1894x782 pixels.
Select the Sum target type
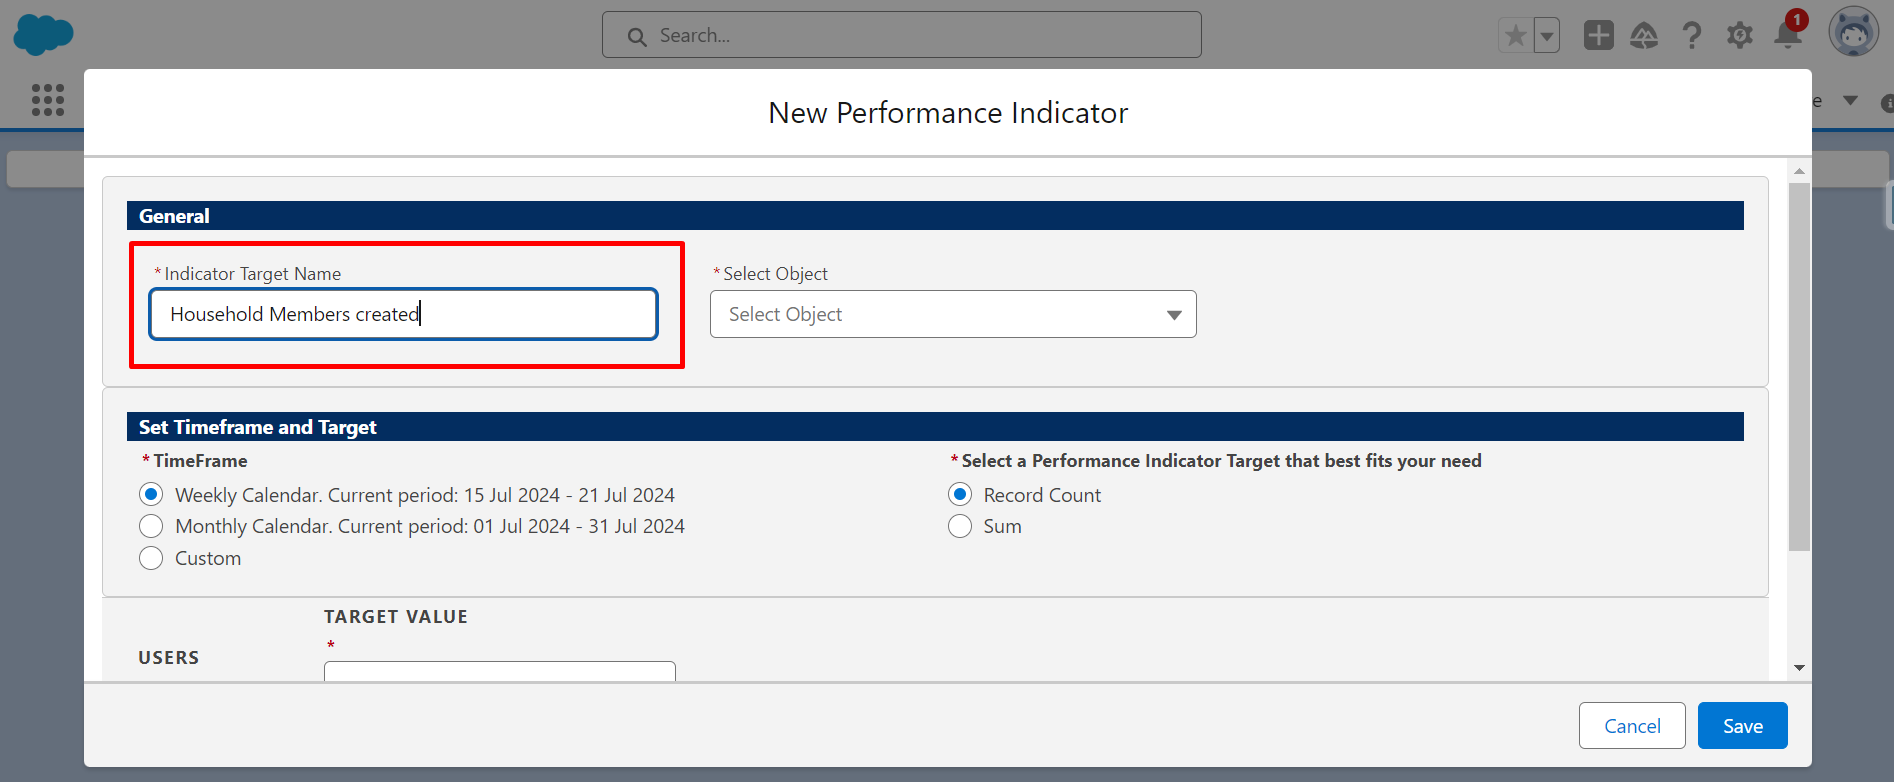(960, 526)
